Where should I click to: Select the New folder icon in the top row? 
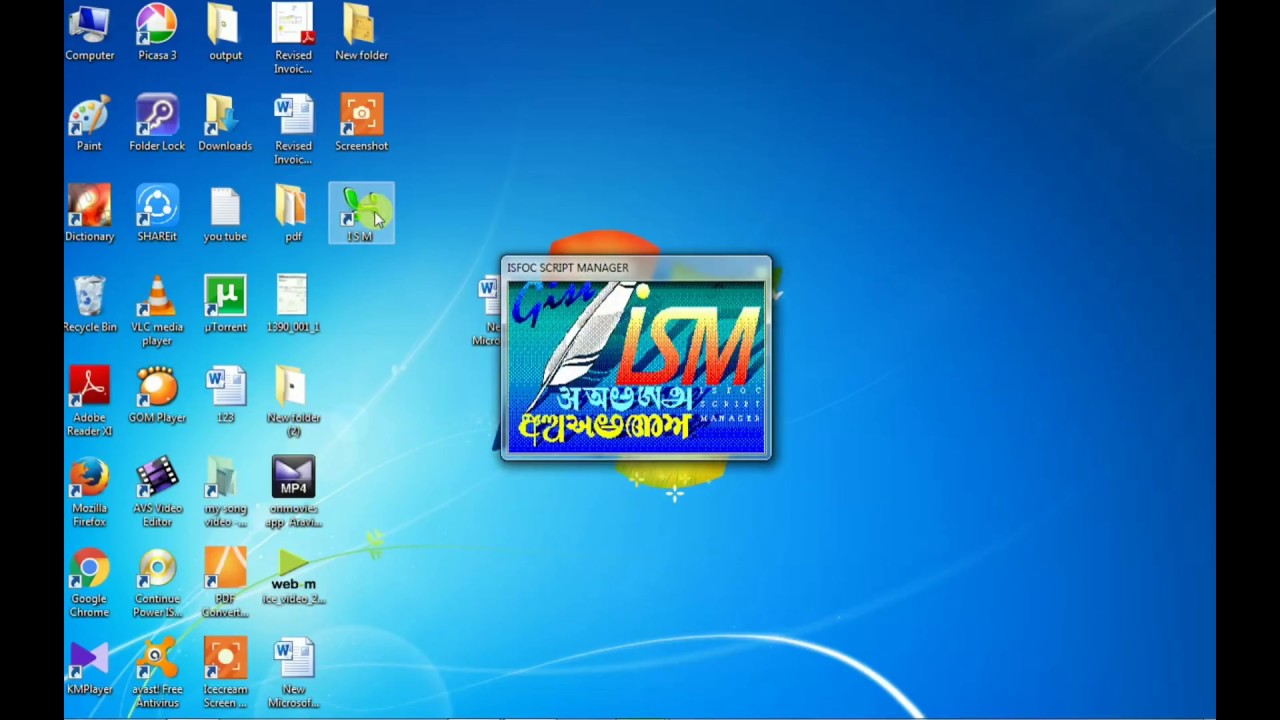361,33
